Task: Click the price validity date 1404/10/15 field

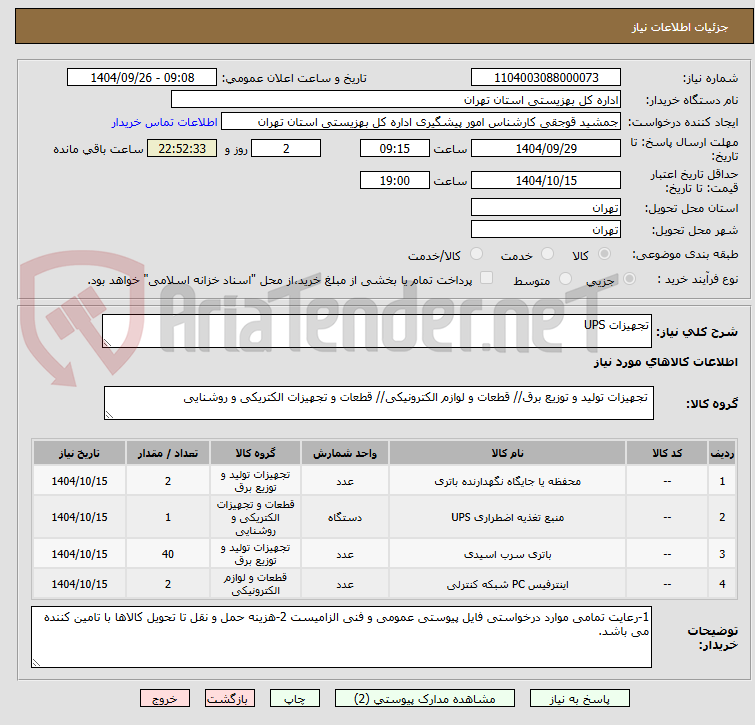Action: (x=546, y=181)
